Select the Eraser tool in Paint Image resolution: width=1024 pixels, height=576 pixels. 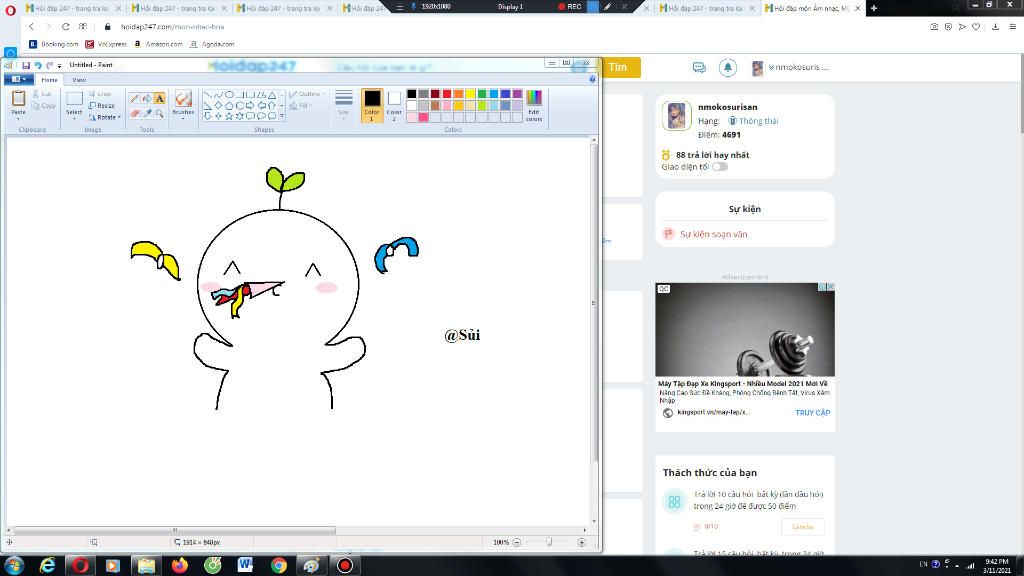pyautogui.click(x=135, y=113)
